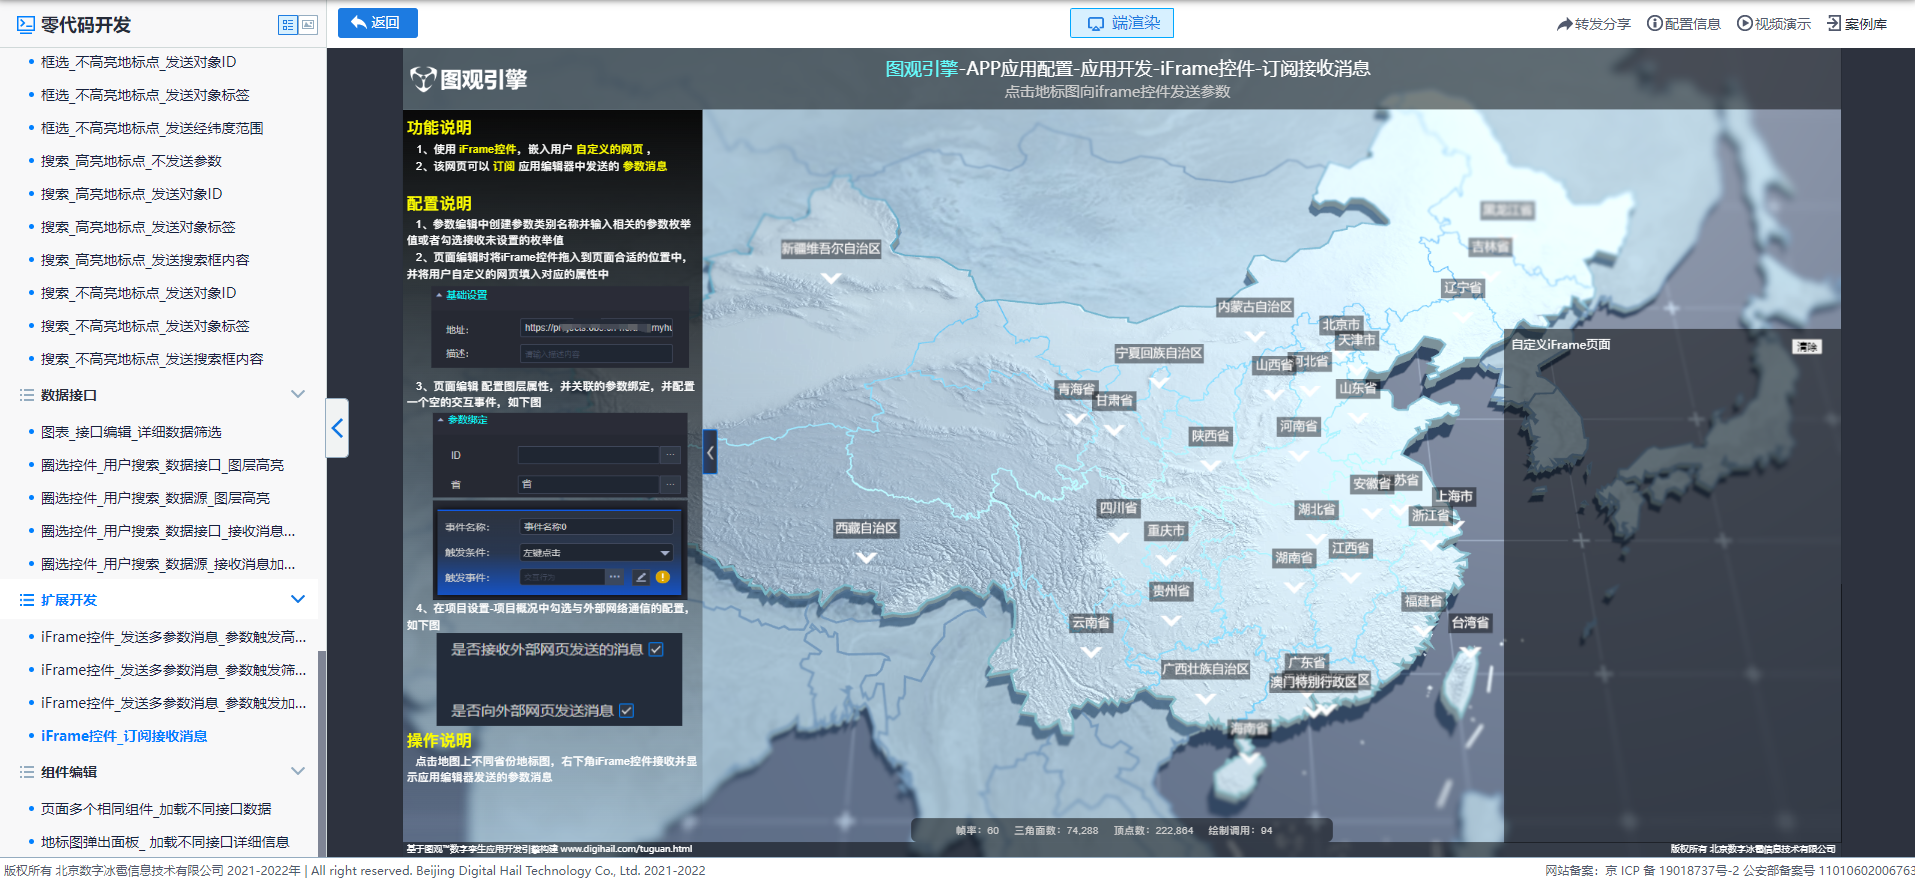Click the 图观引擎 logo

click(x=469, y=79)
